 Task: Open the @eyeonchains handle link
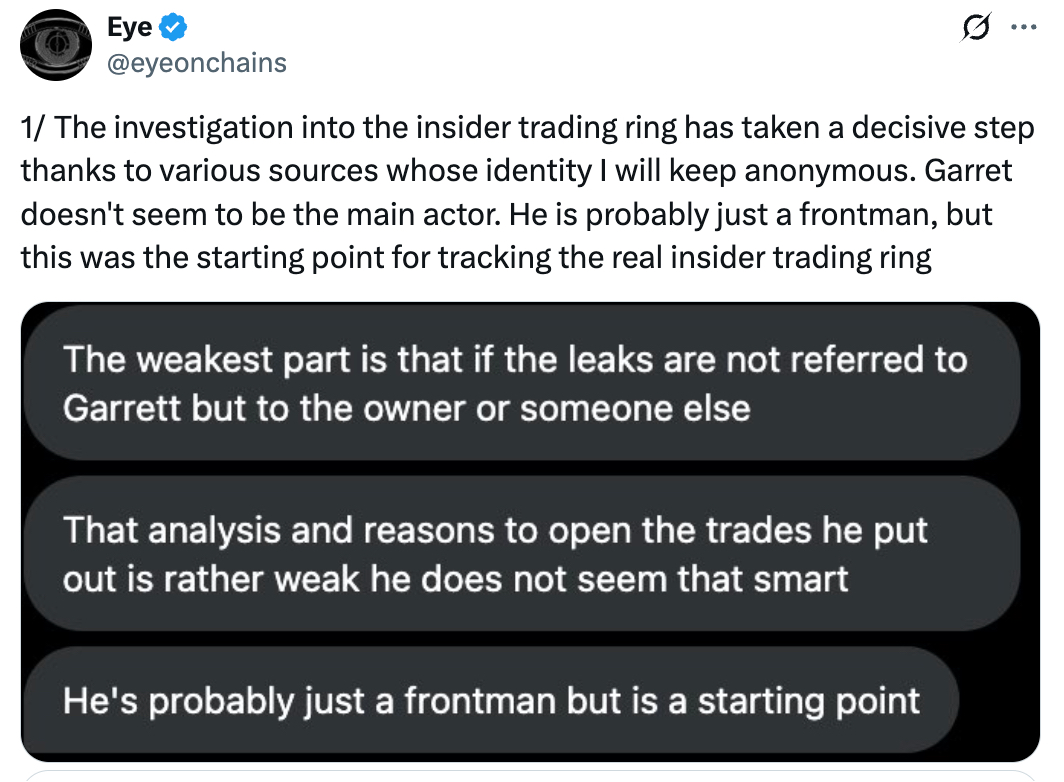(197, 62)
